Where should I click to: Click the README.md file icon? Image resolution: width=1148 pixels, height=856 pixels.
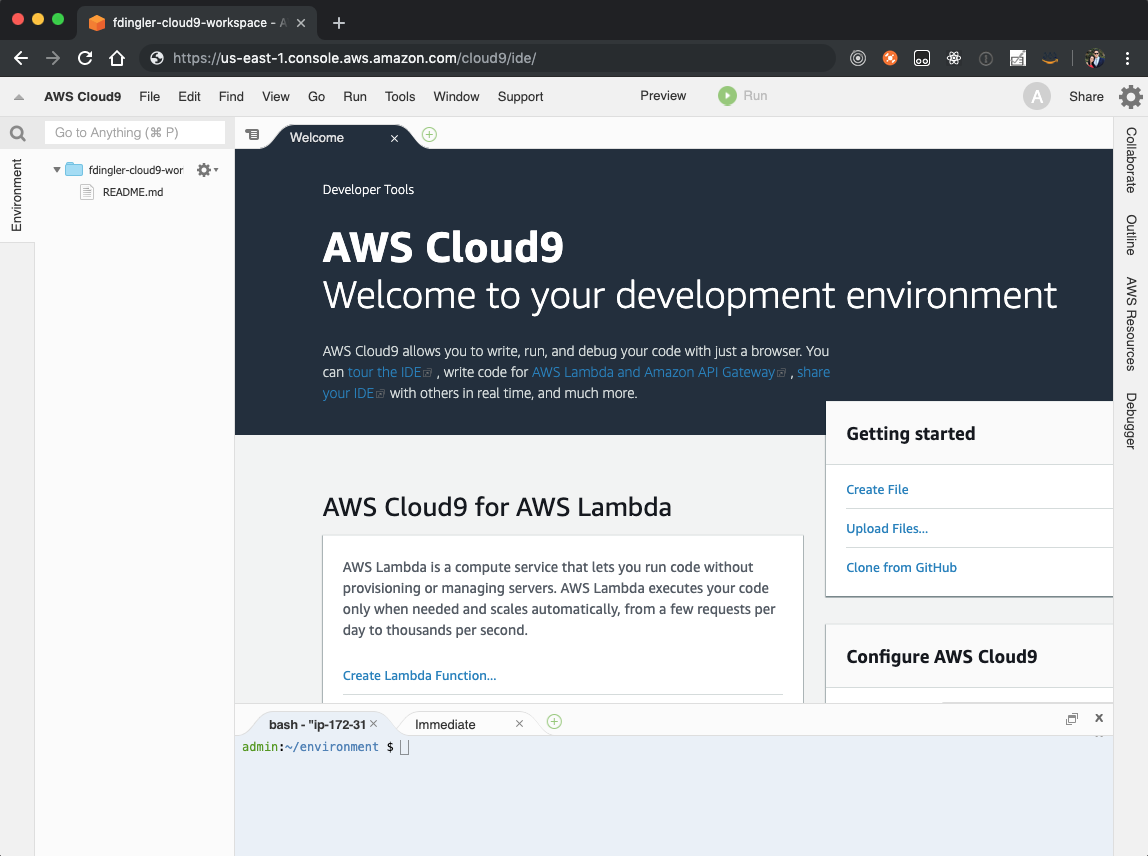point(87,192)
